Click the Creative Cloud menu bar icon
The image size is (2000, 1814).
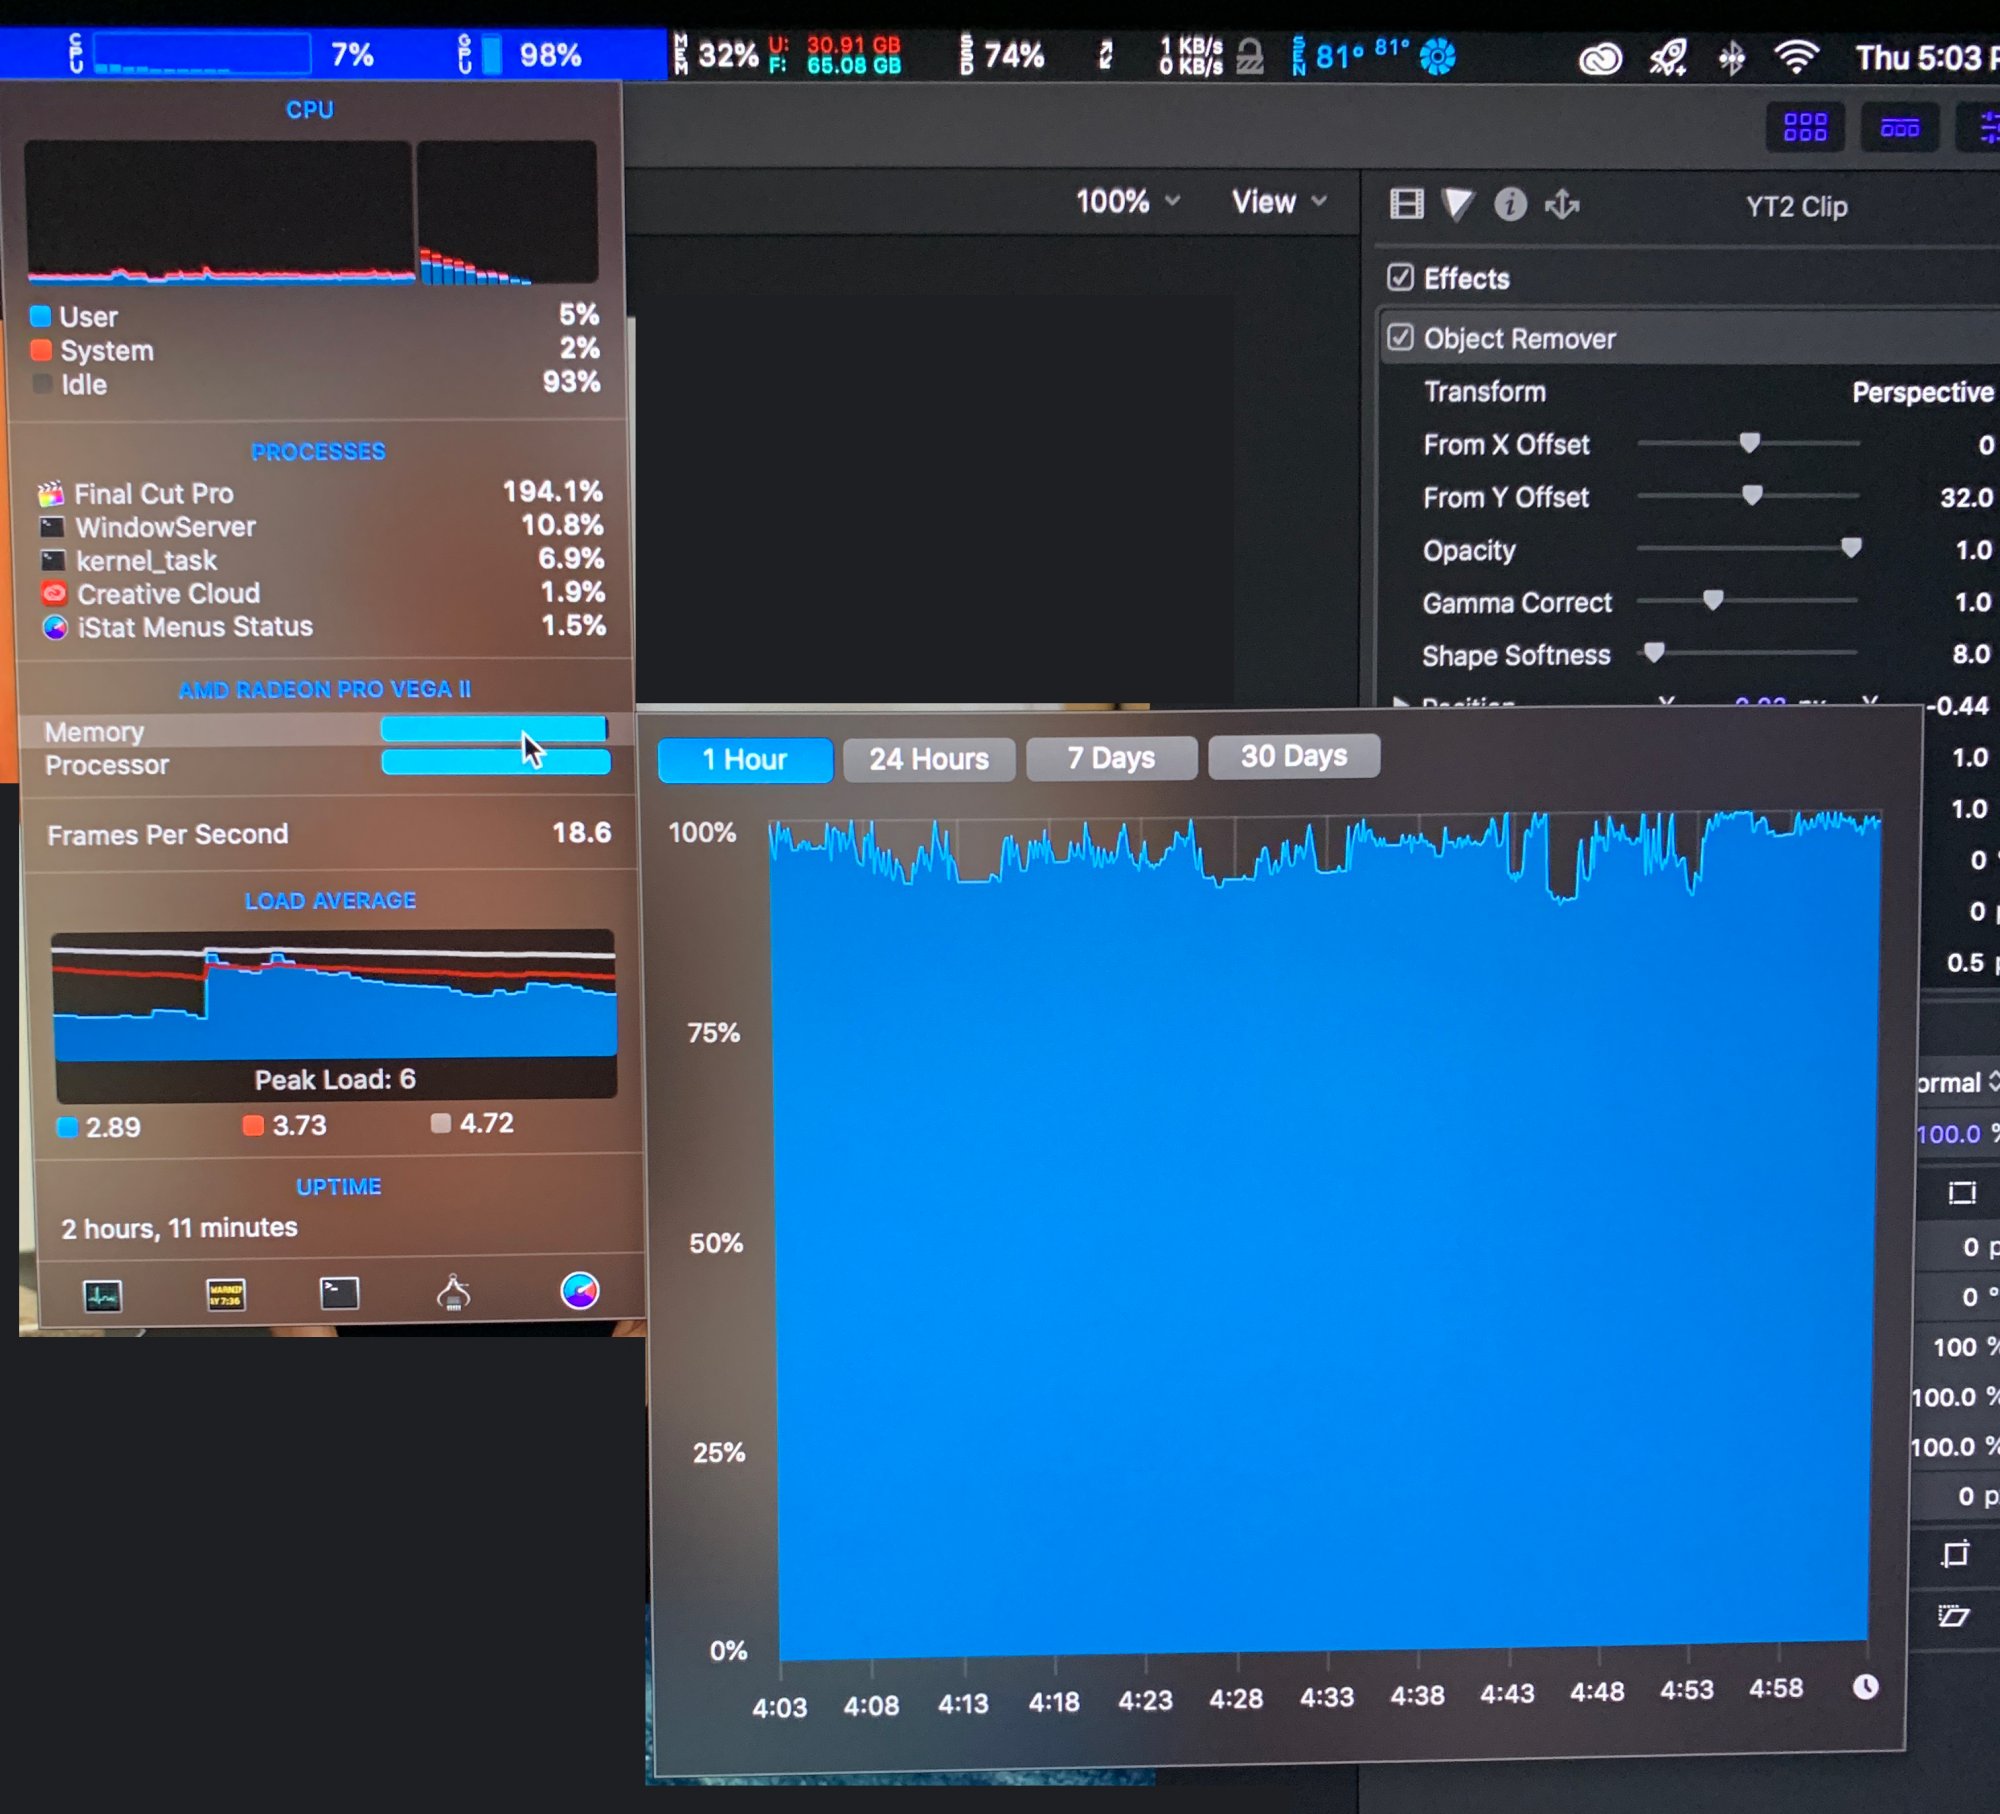point(1600,59)
